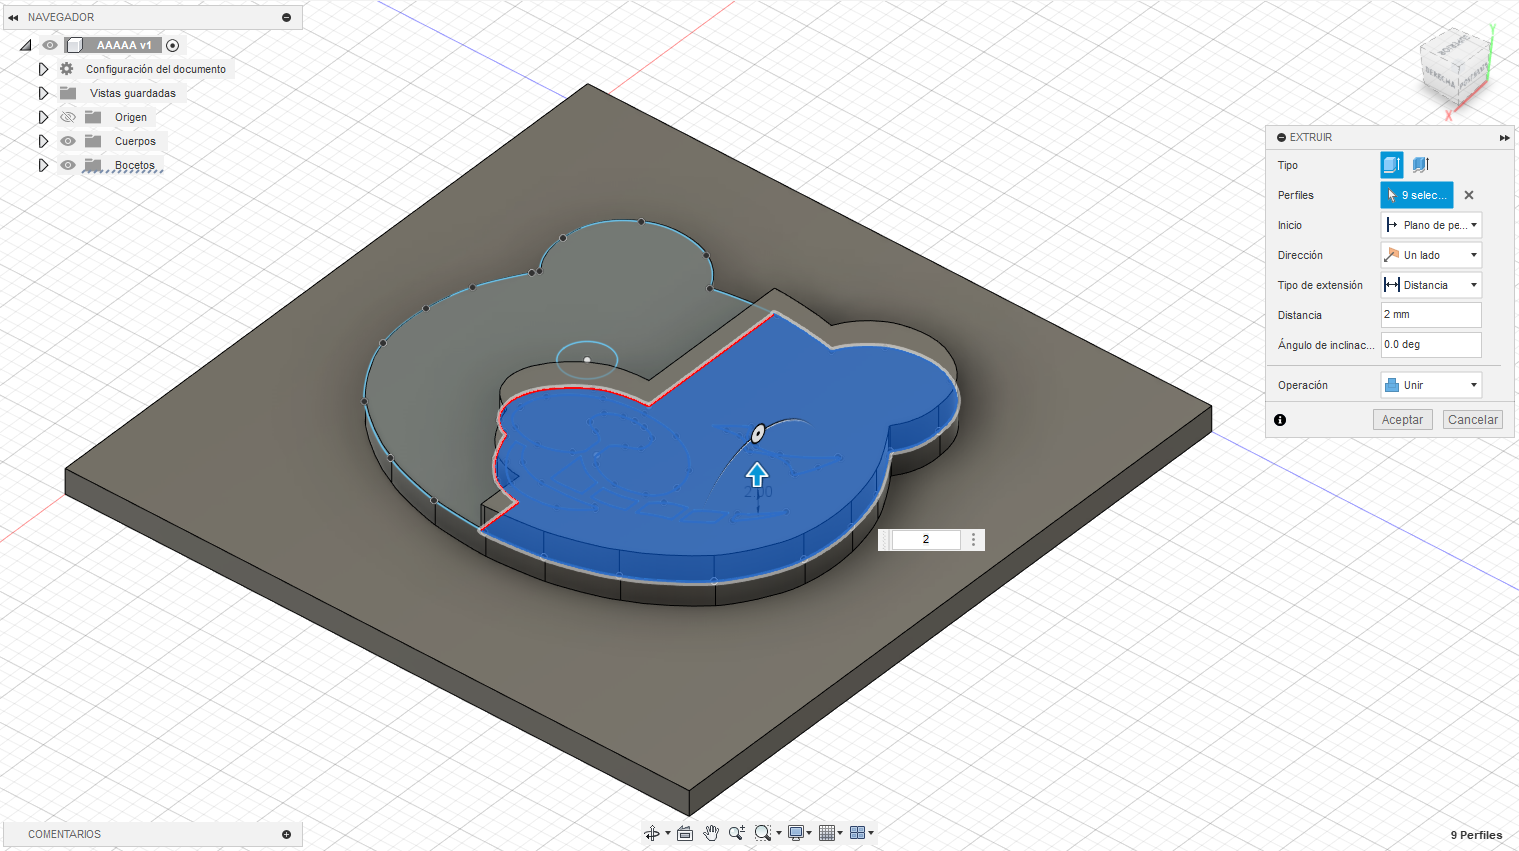
Task: Expand Configuración del documento node
Action: (43, 69)
